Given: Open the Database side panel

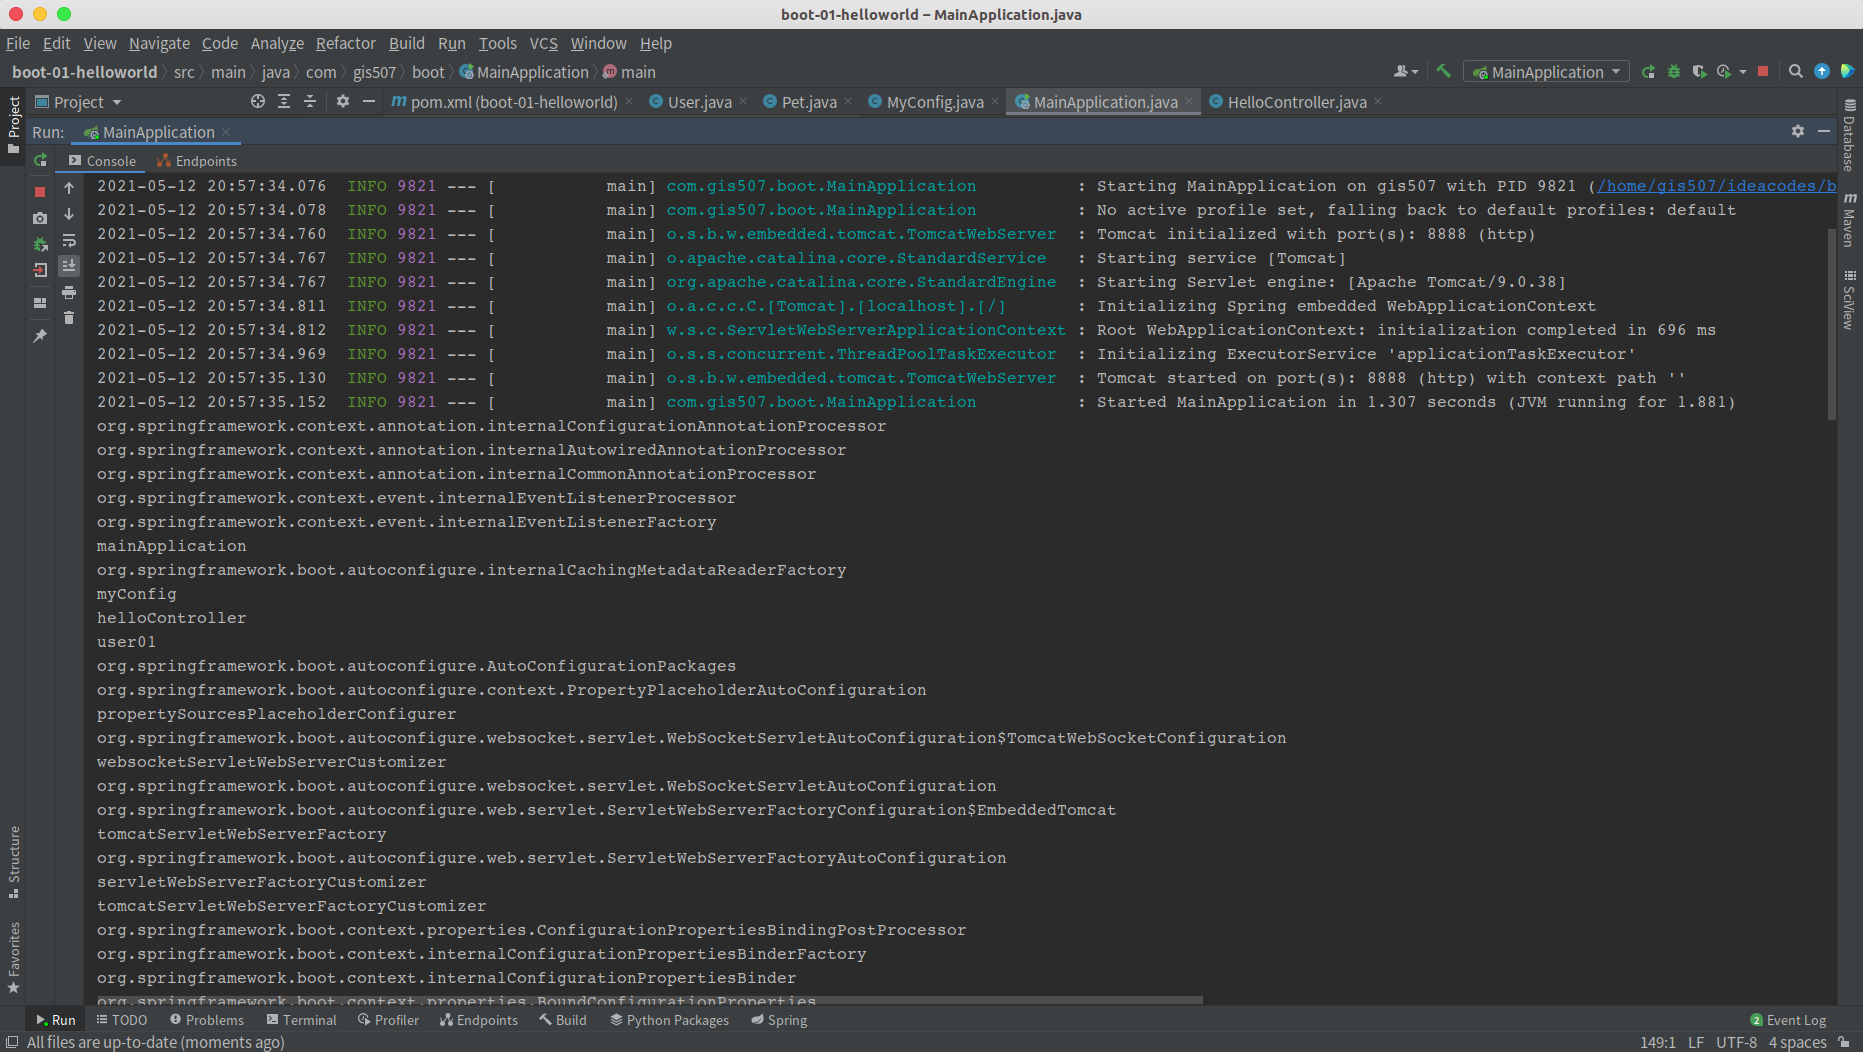Looking at the screenshot, I should 1850,136.
